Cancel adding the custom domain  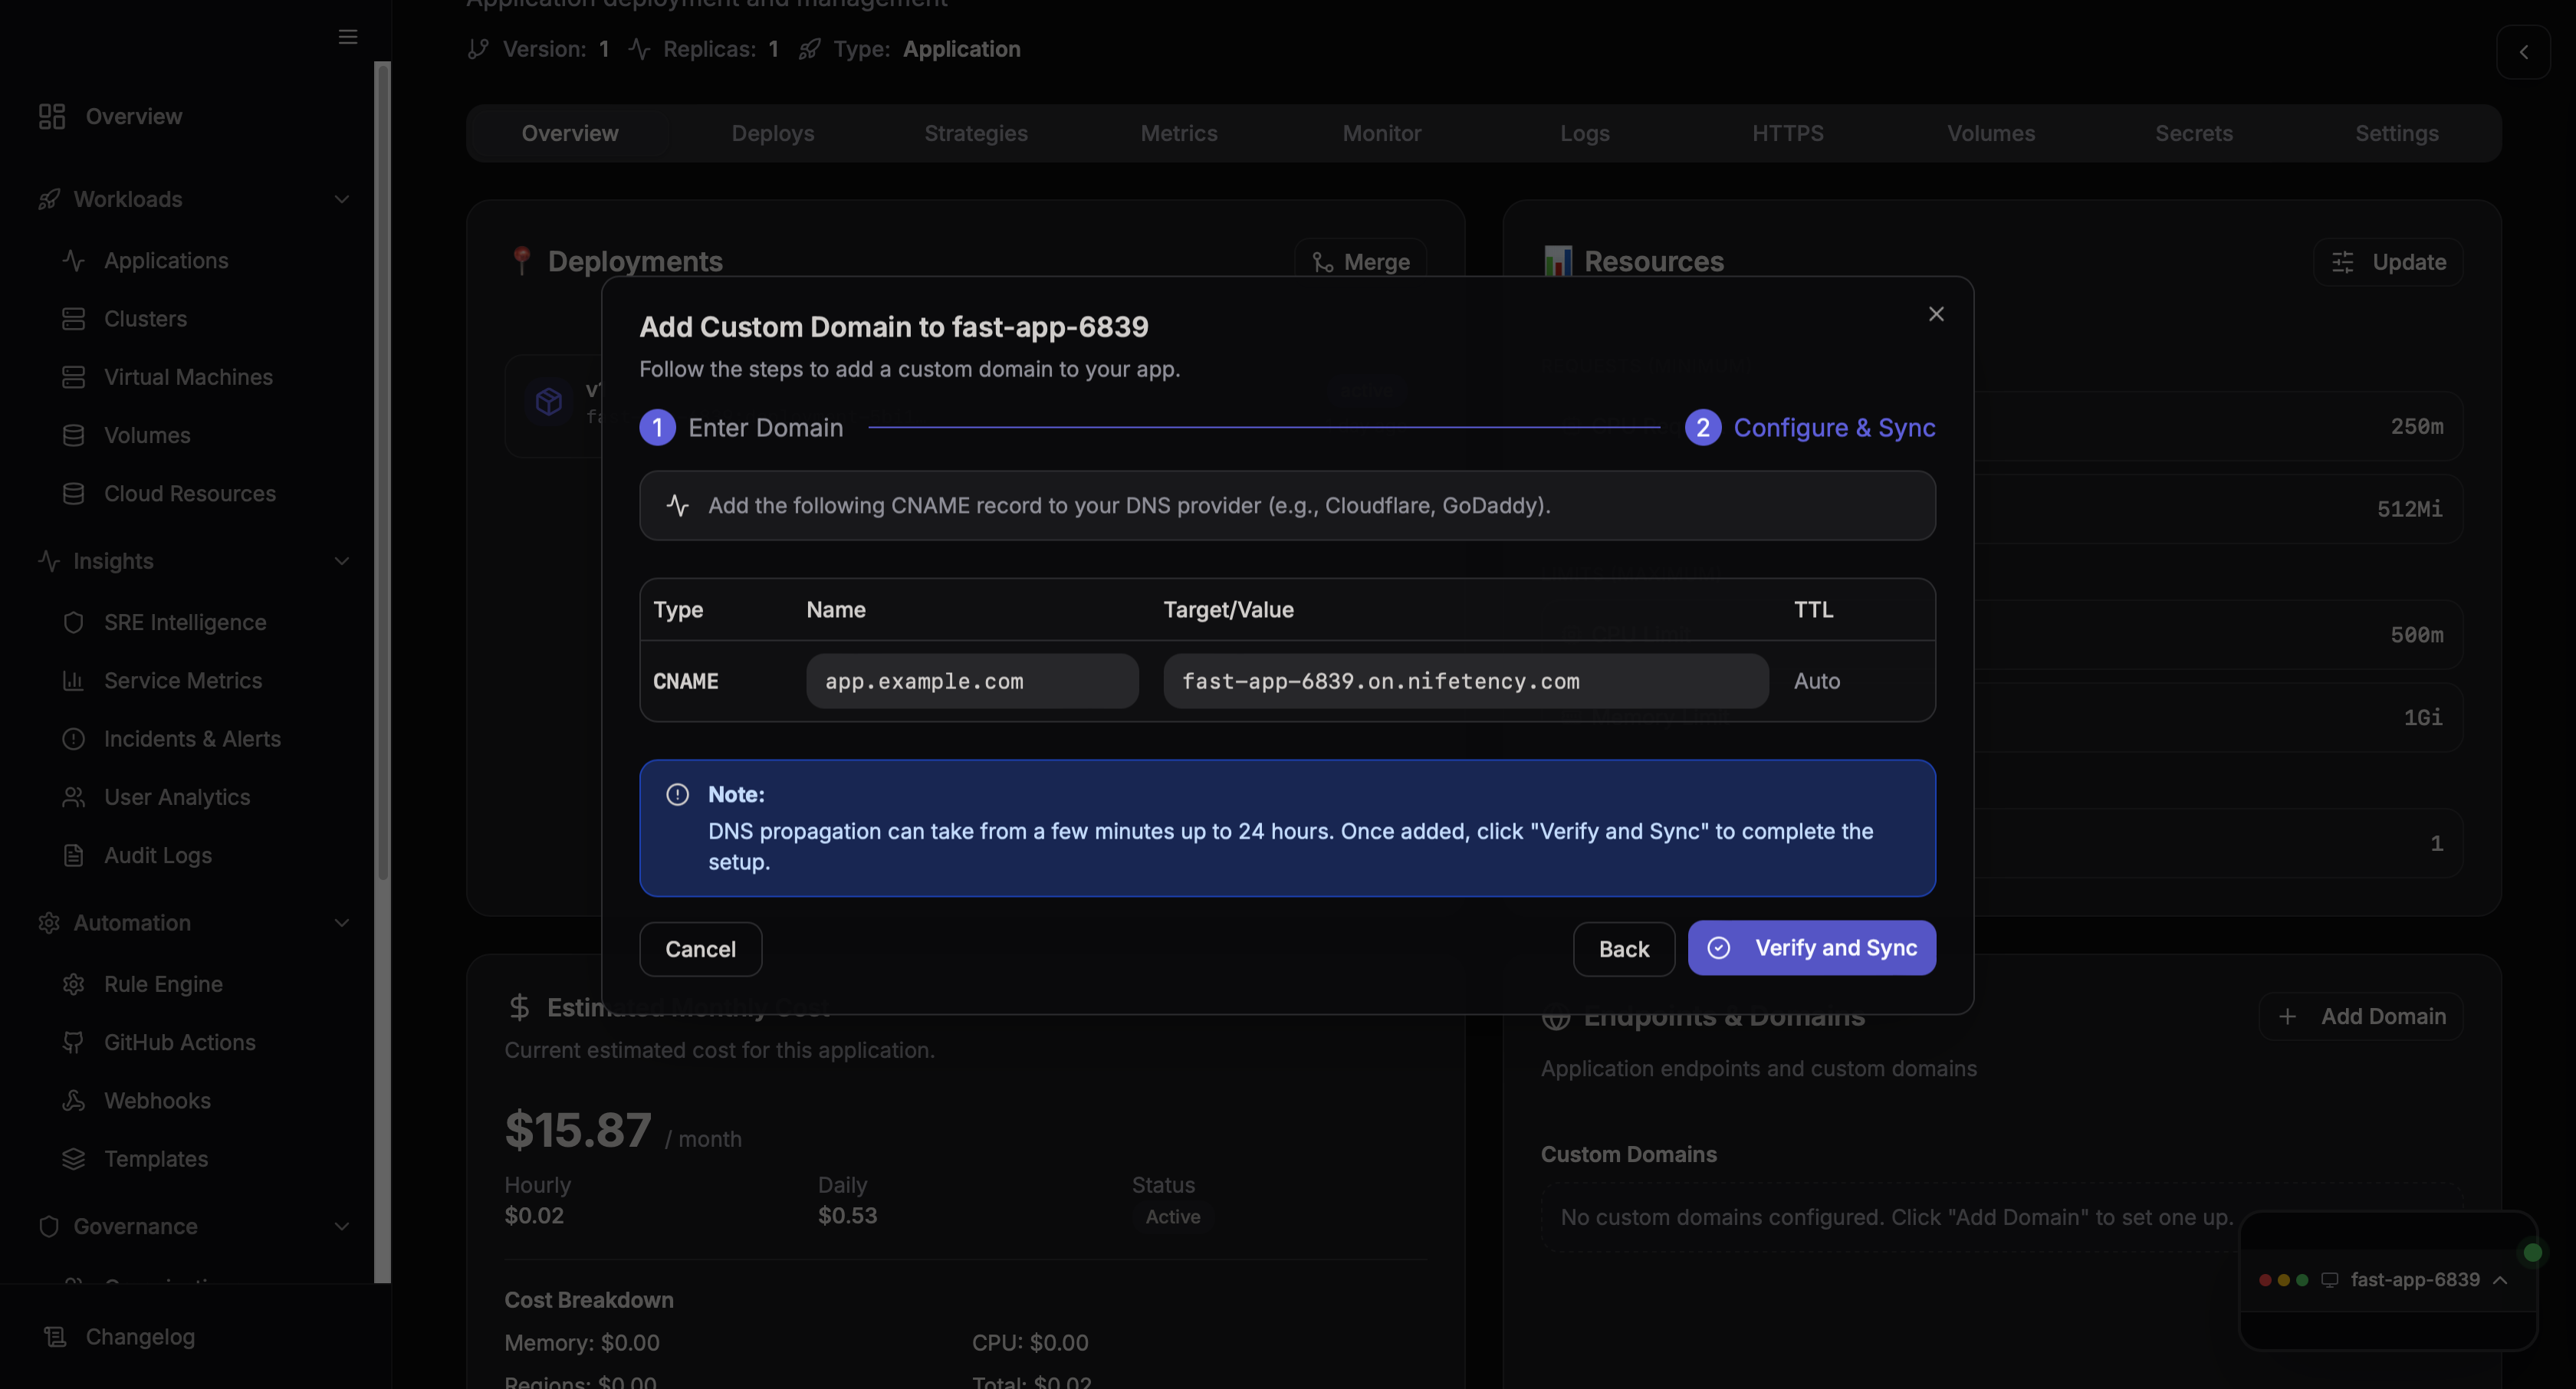coord(700,948)
